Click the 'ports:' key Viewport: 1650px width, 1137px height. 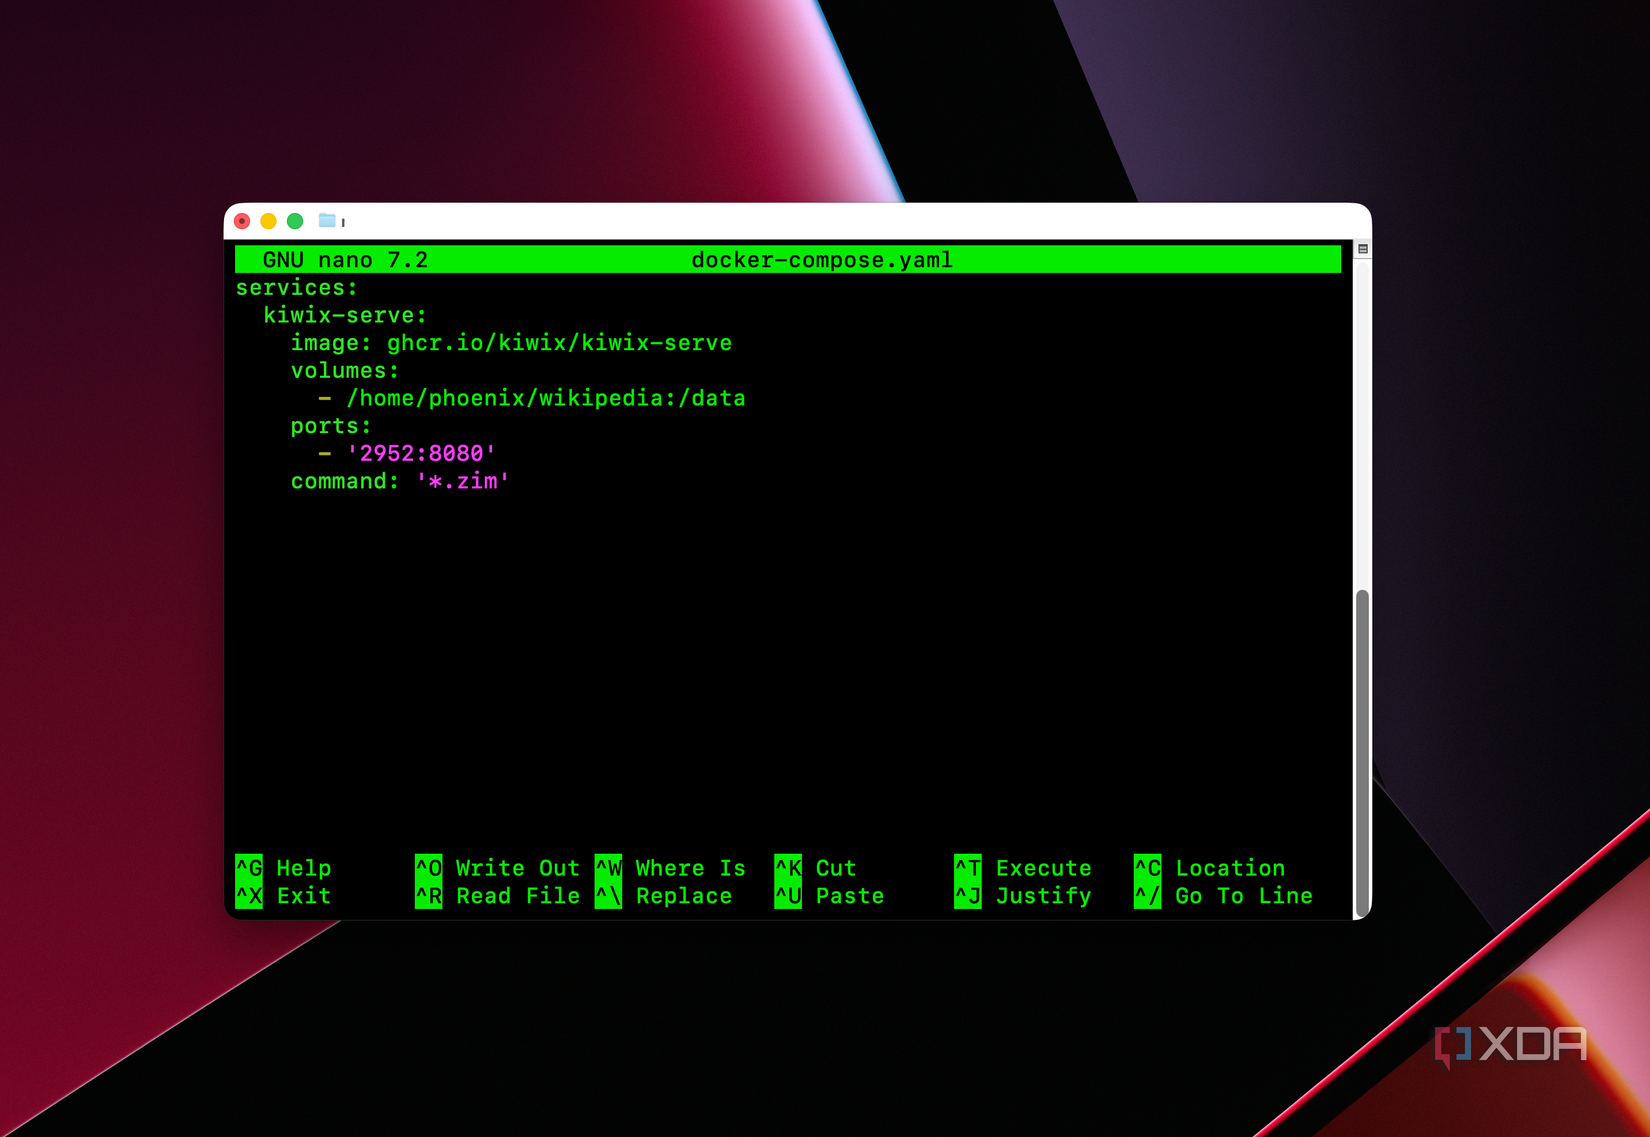(331, 426)
